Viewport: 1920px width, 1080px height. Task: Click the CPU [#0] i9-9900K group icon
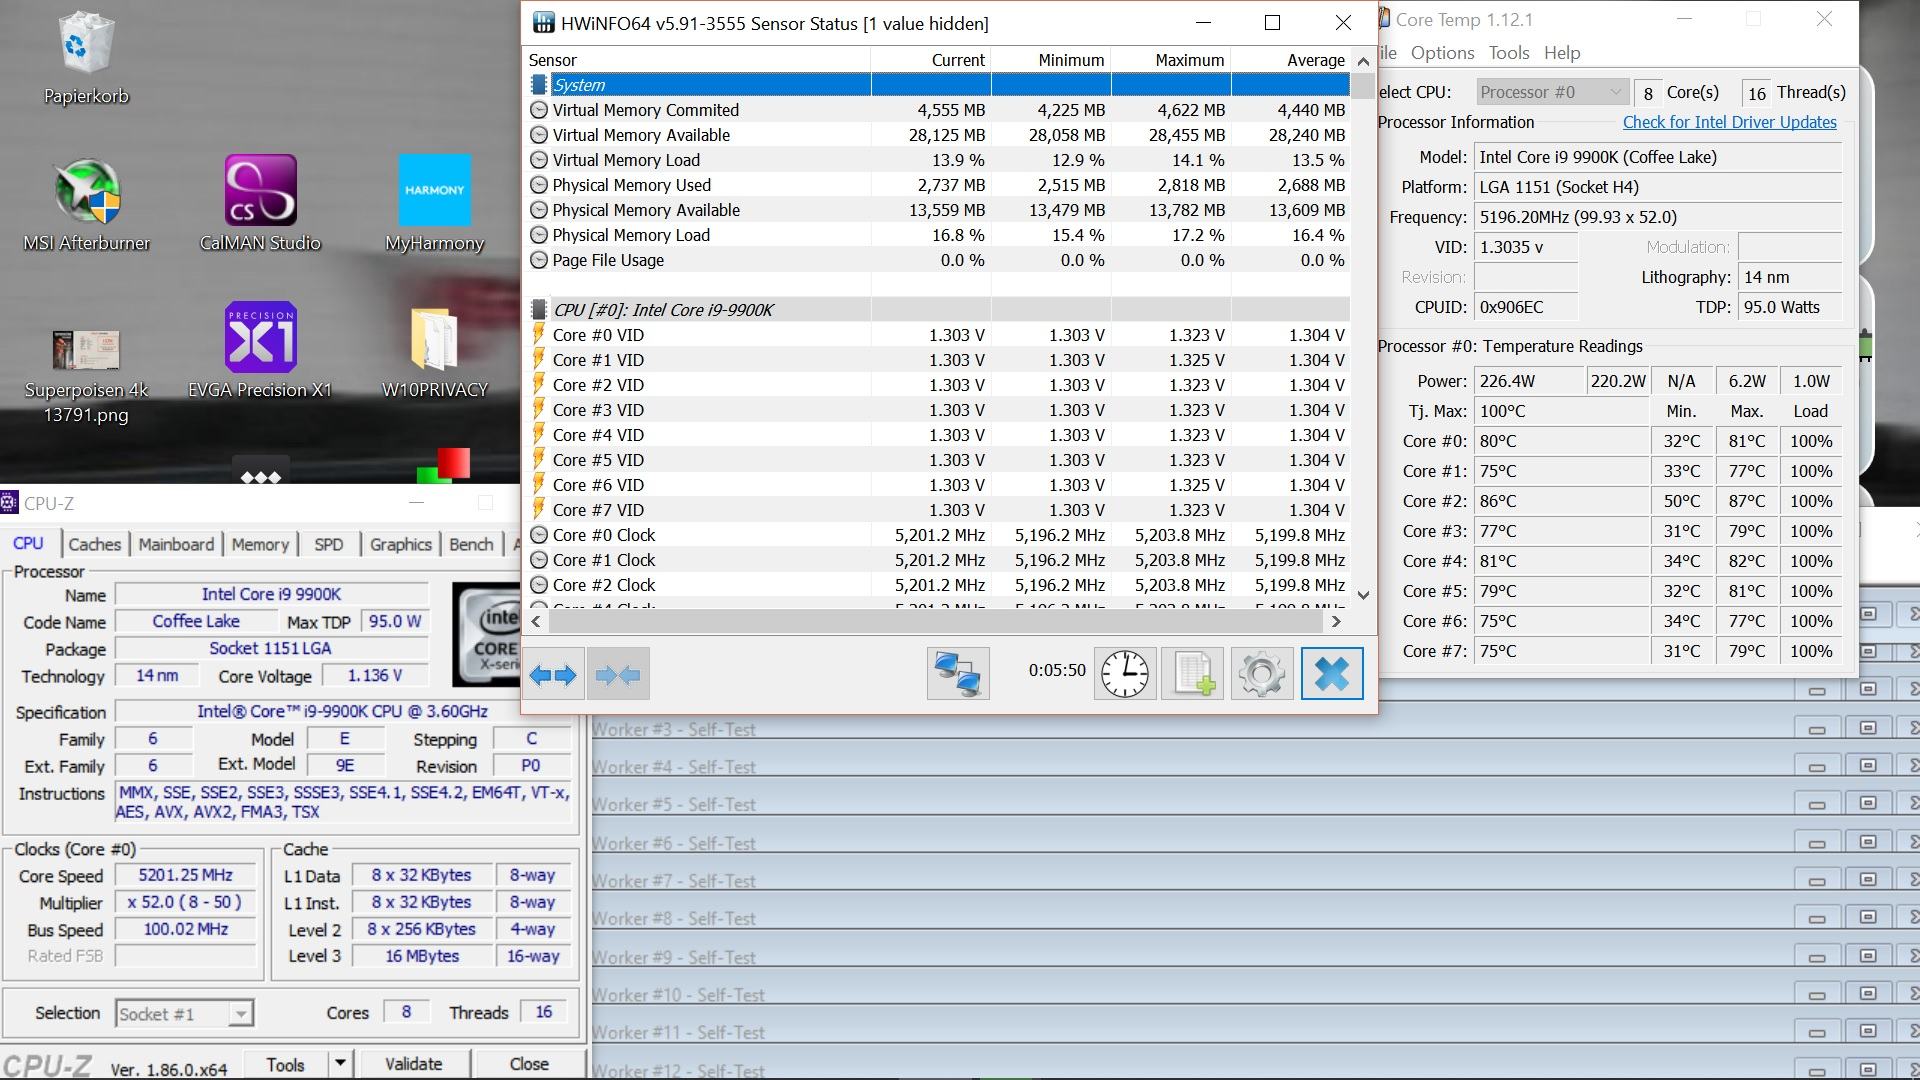point(539,310)
